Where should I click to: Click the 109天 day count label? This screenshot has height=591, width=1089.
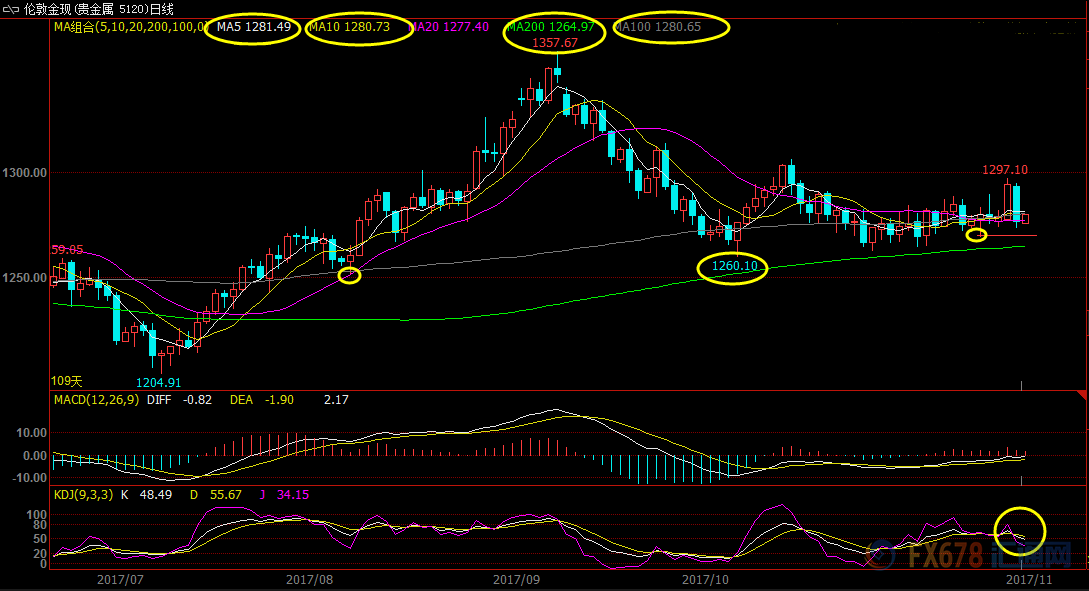pyautogui.click(x=67, y=381)
